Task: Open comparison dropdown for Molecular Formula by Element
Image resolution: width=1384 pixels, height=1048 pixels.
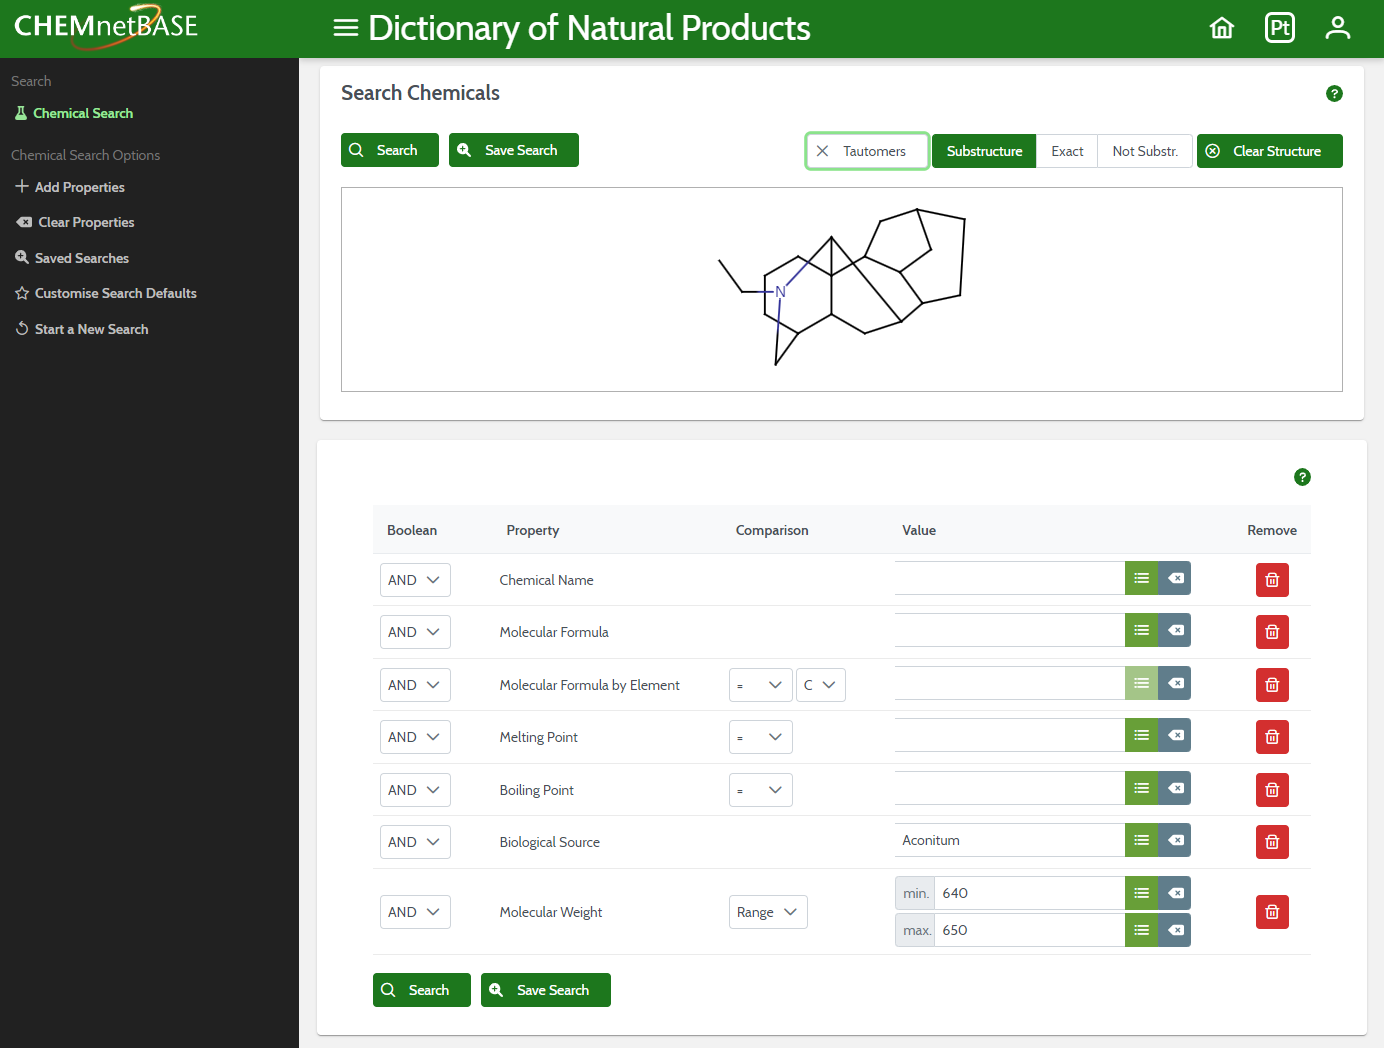Action: [761, 685]
